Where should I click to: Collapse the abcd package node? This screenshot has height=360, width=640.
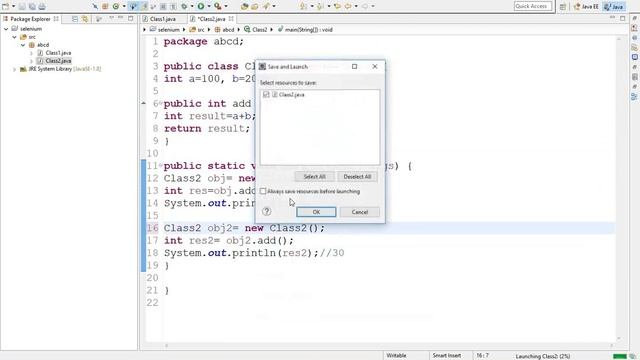click(23, 45)
